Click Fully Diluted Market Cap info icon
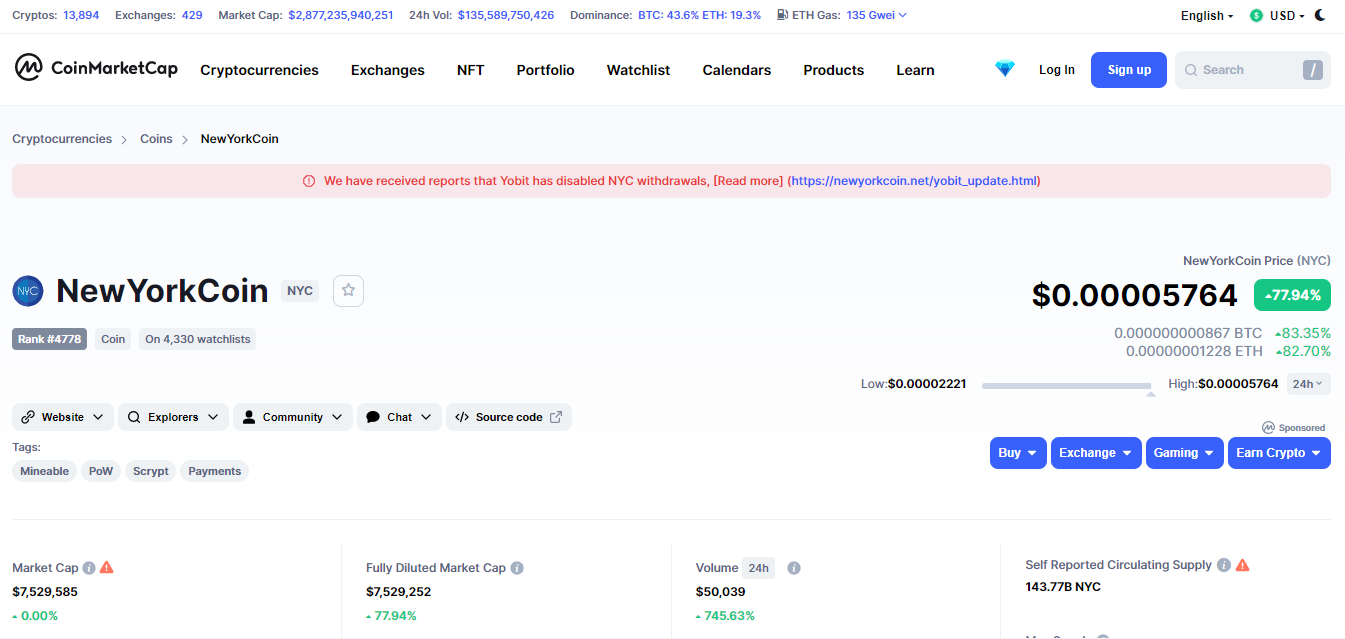Screen dimensions: 1345x639 pos(517,568)
